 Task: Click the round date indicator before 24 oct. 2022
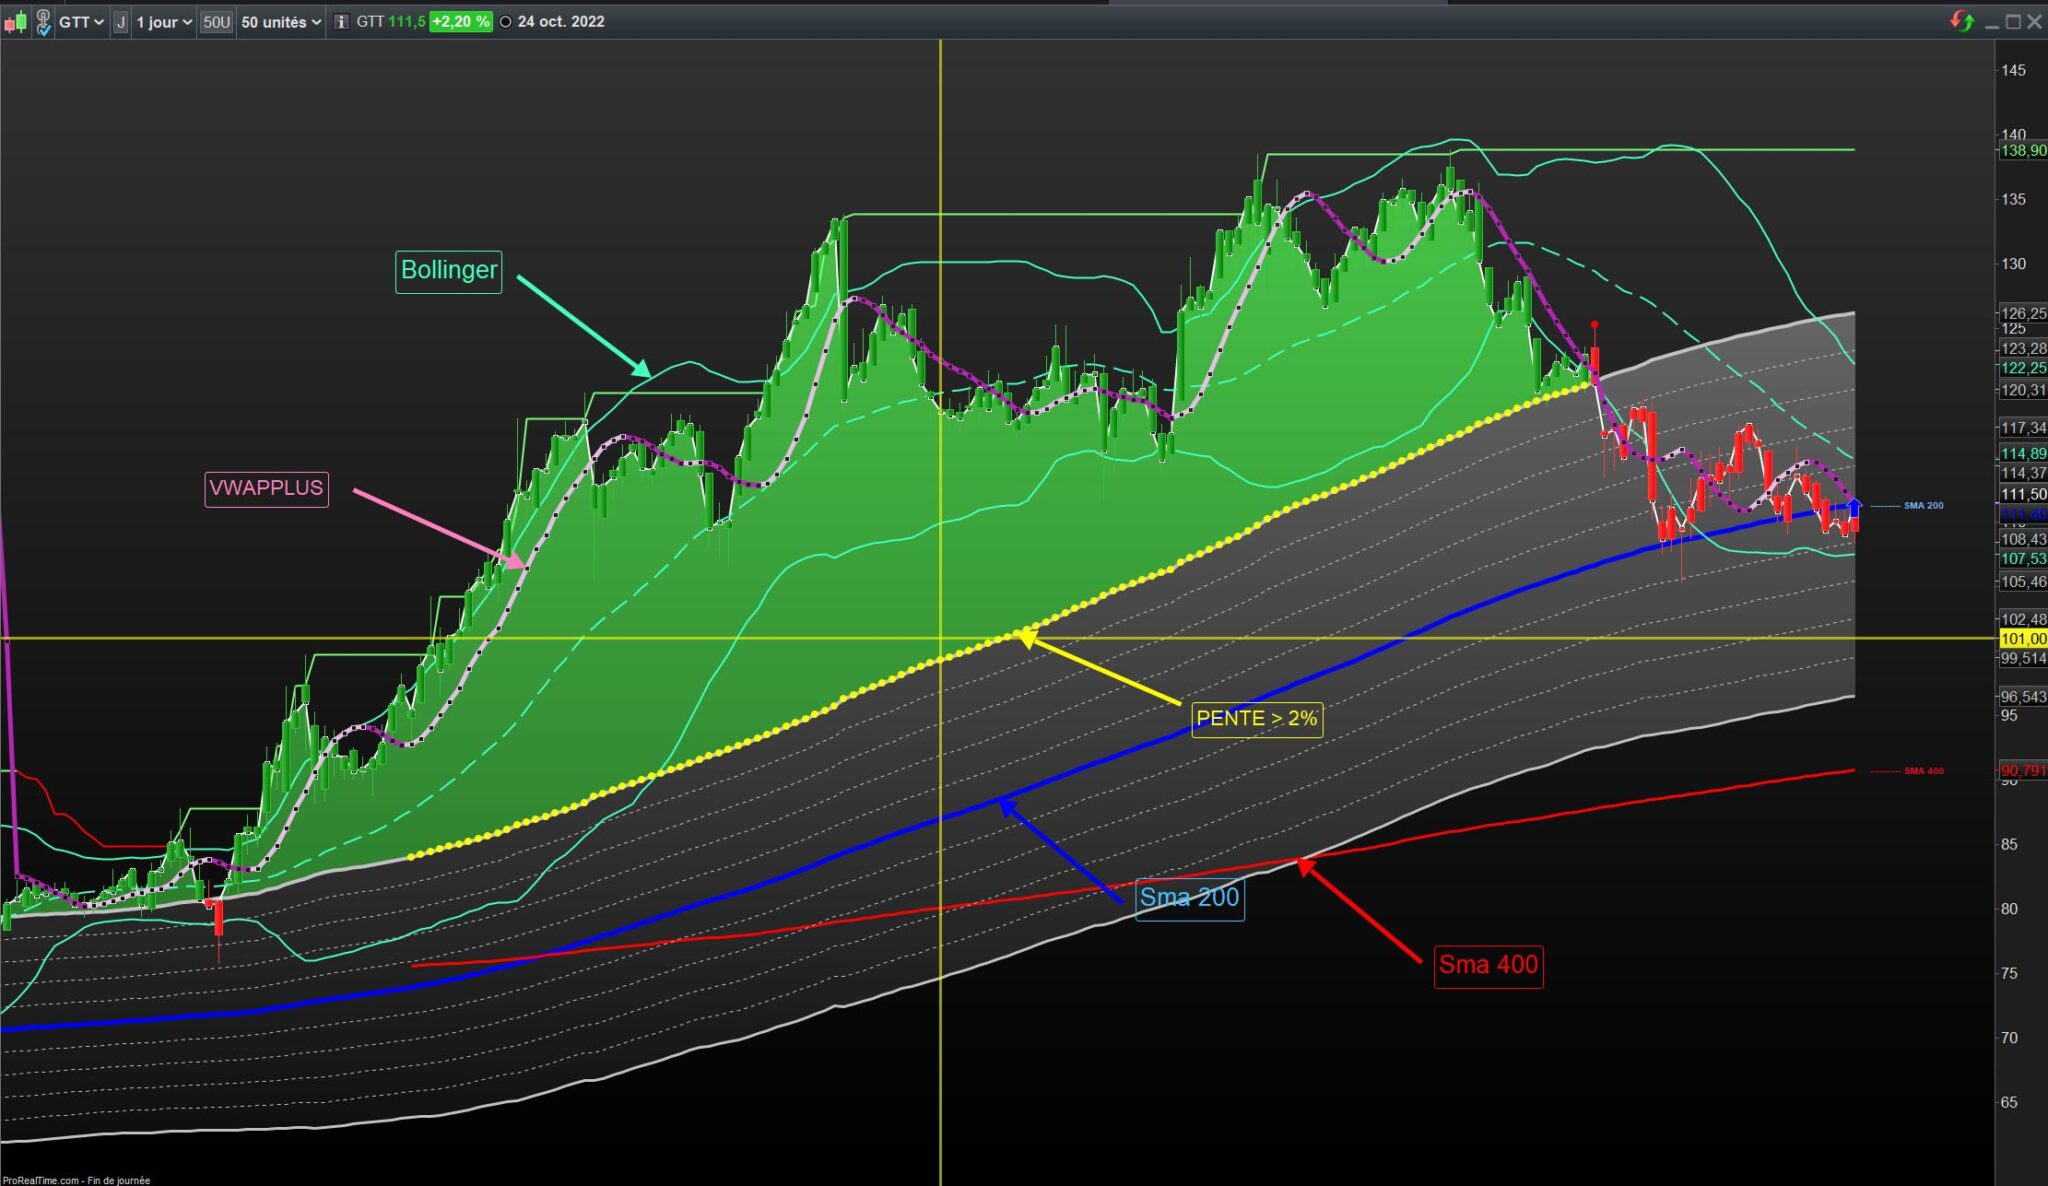[505, 22]
